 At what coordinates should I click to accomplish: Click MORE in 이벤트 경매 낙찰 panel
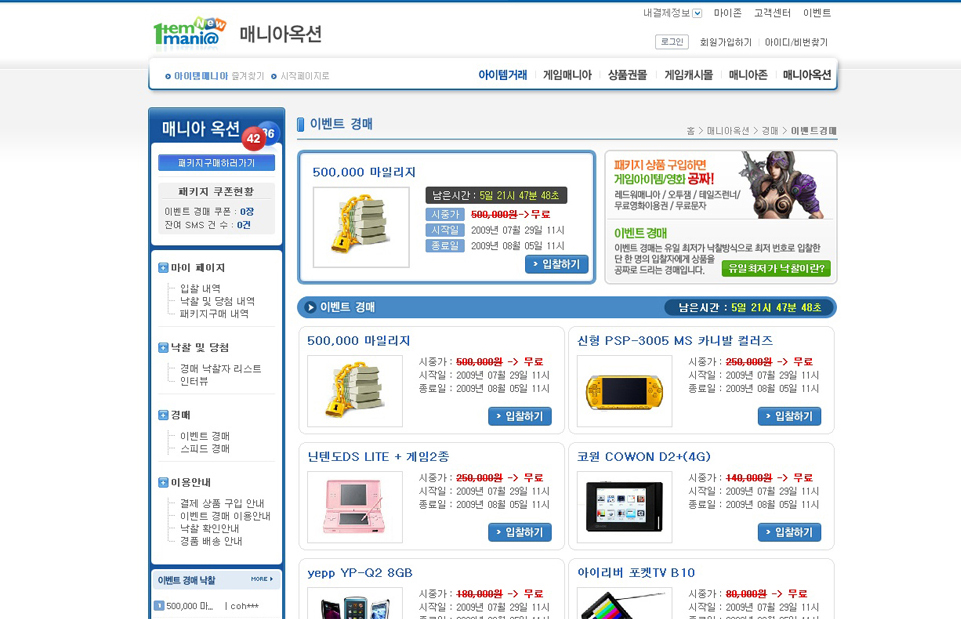[261, 579]
